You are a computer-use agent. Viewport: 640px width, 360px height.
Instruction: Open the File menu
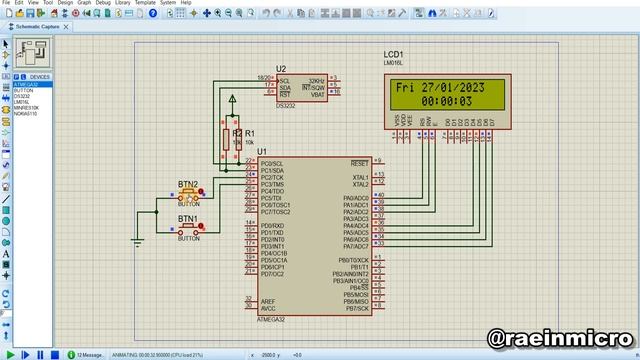[x=6, y=2]
